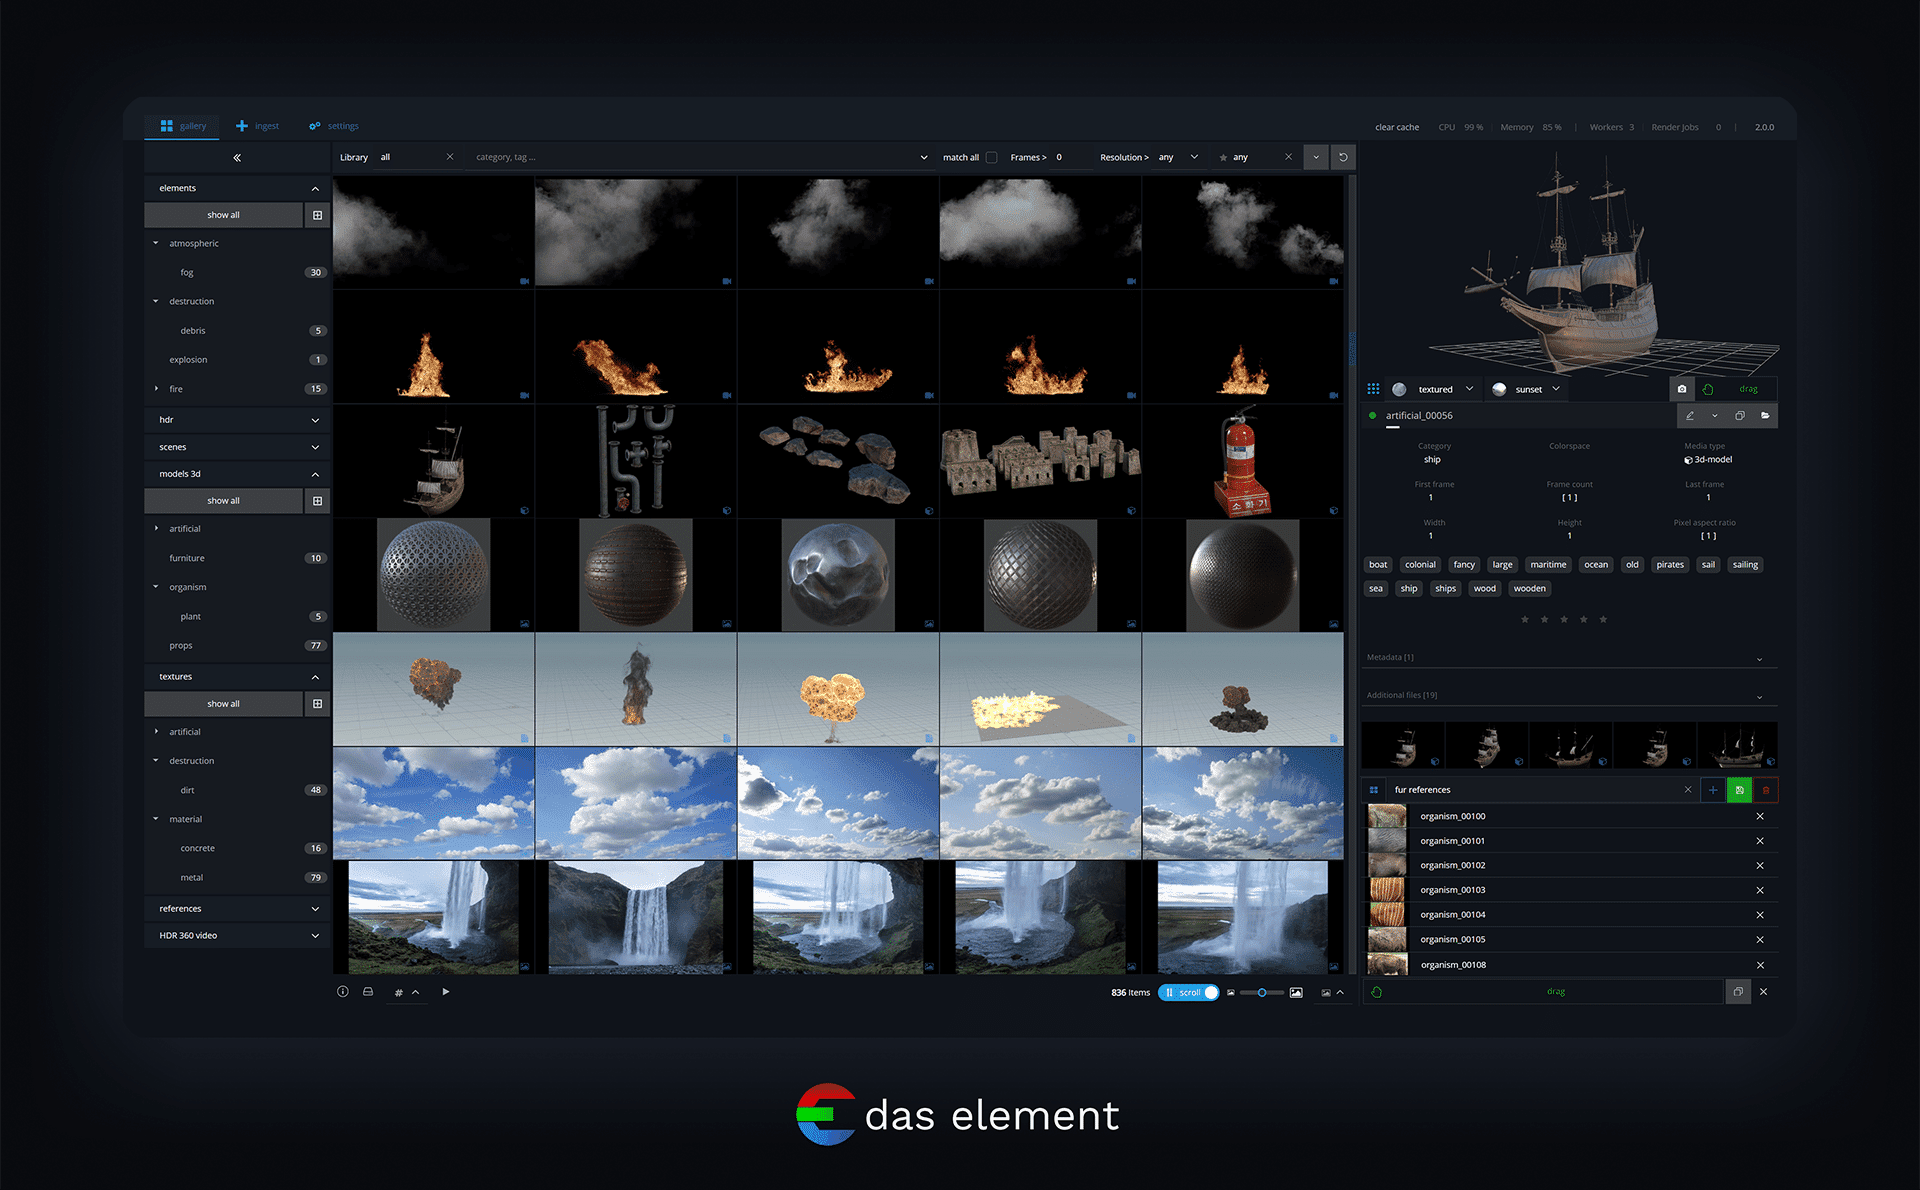Image resolution: width=1920 pixels, height=1190 pixels.
Task: Click the copy icon next to bottom drag area
Action: click(1738, 992)
